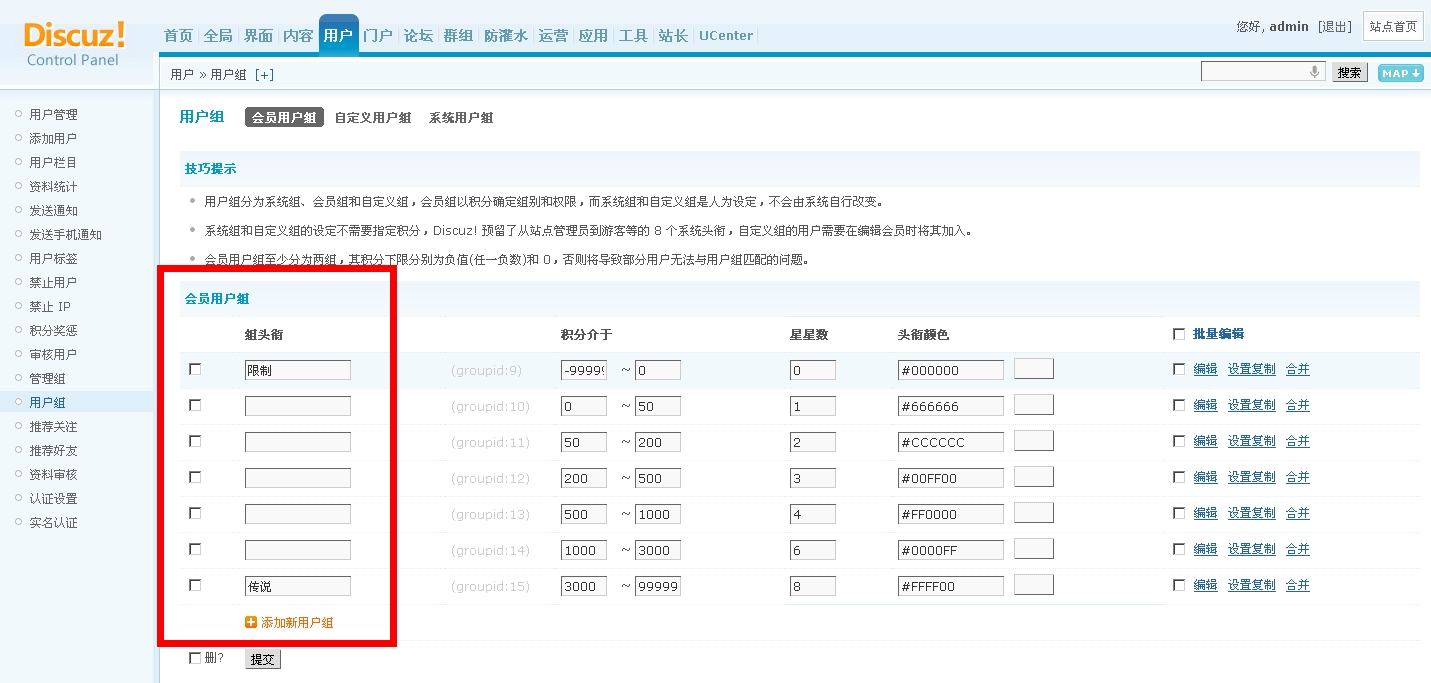Check batch edit box for groupid:9 row

tap(1179, 369)
